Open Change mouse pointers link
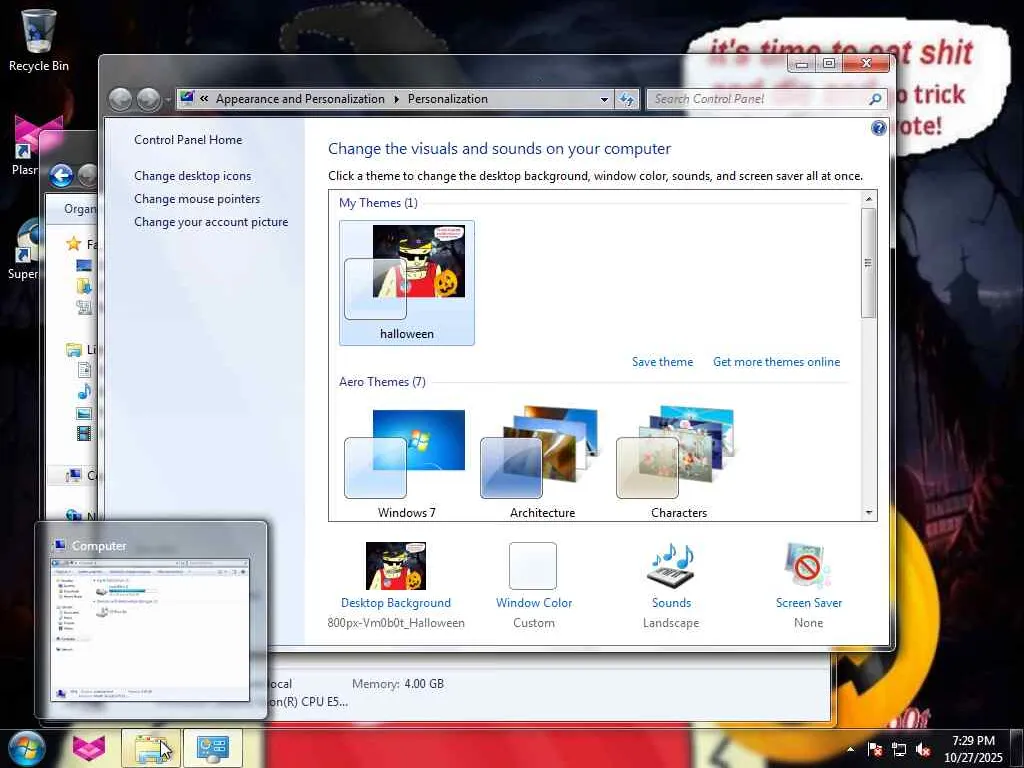 [x=197, y=199]
